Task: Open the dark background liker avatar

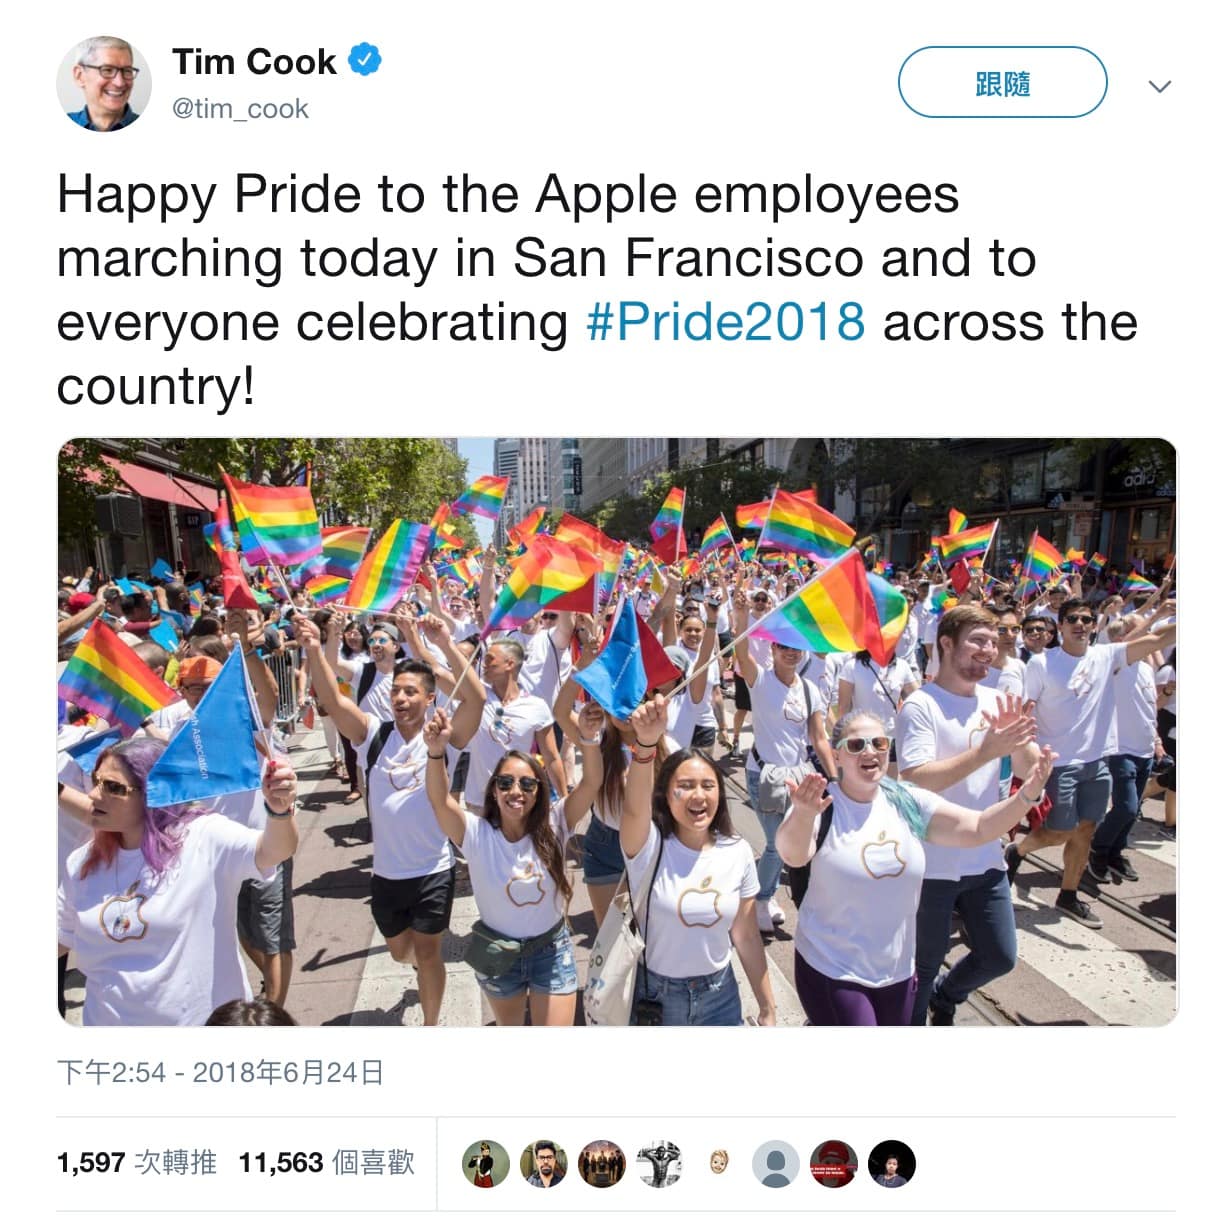Action: tap(892, 1164)
